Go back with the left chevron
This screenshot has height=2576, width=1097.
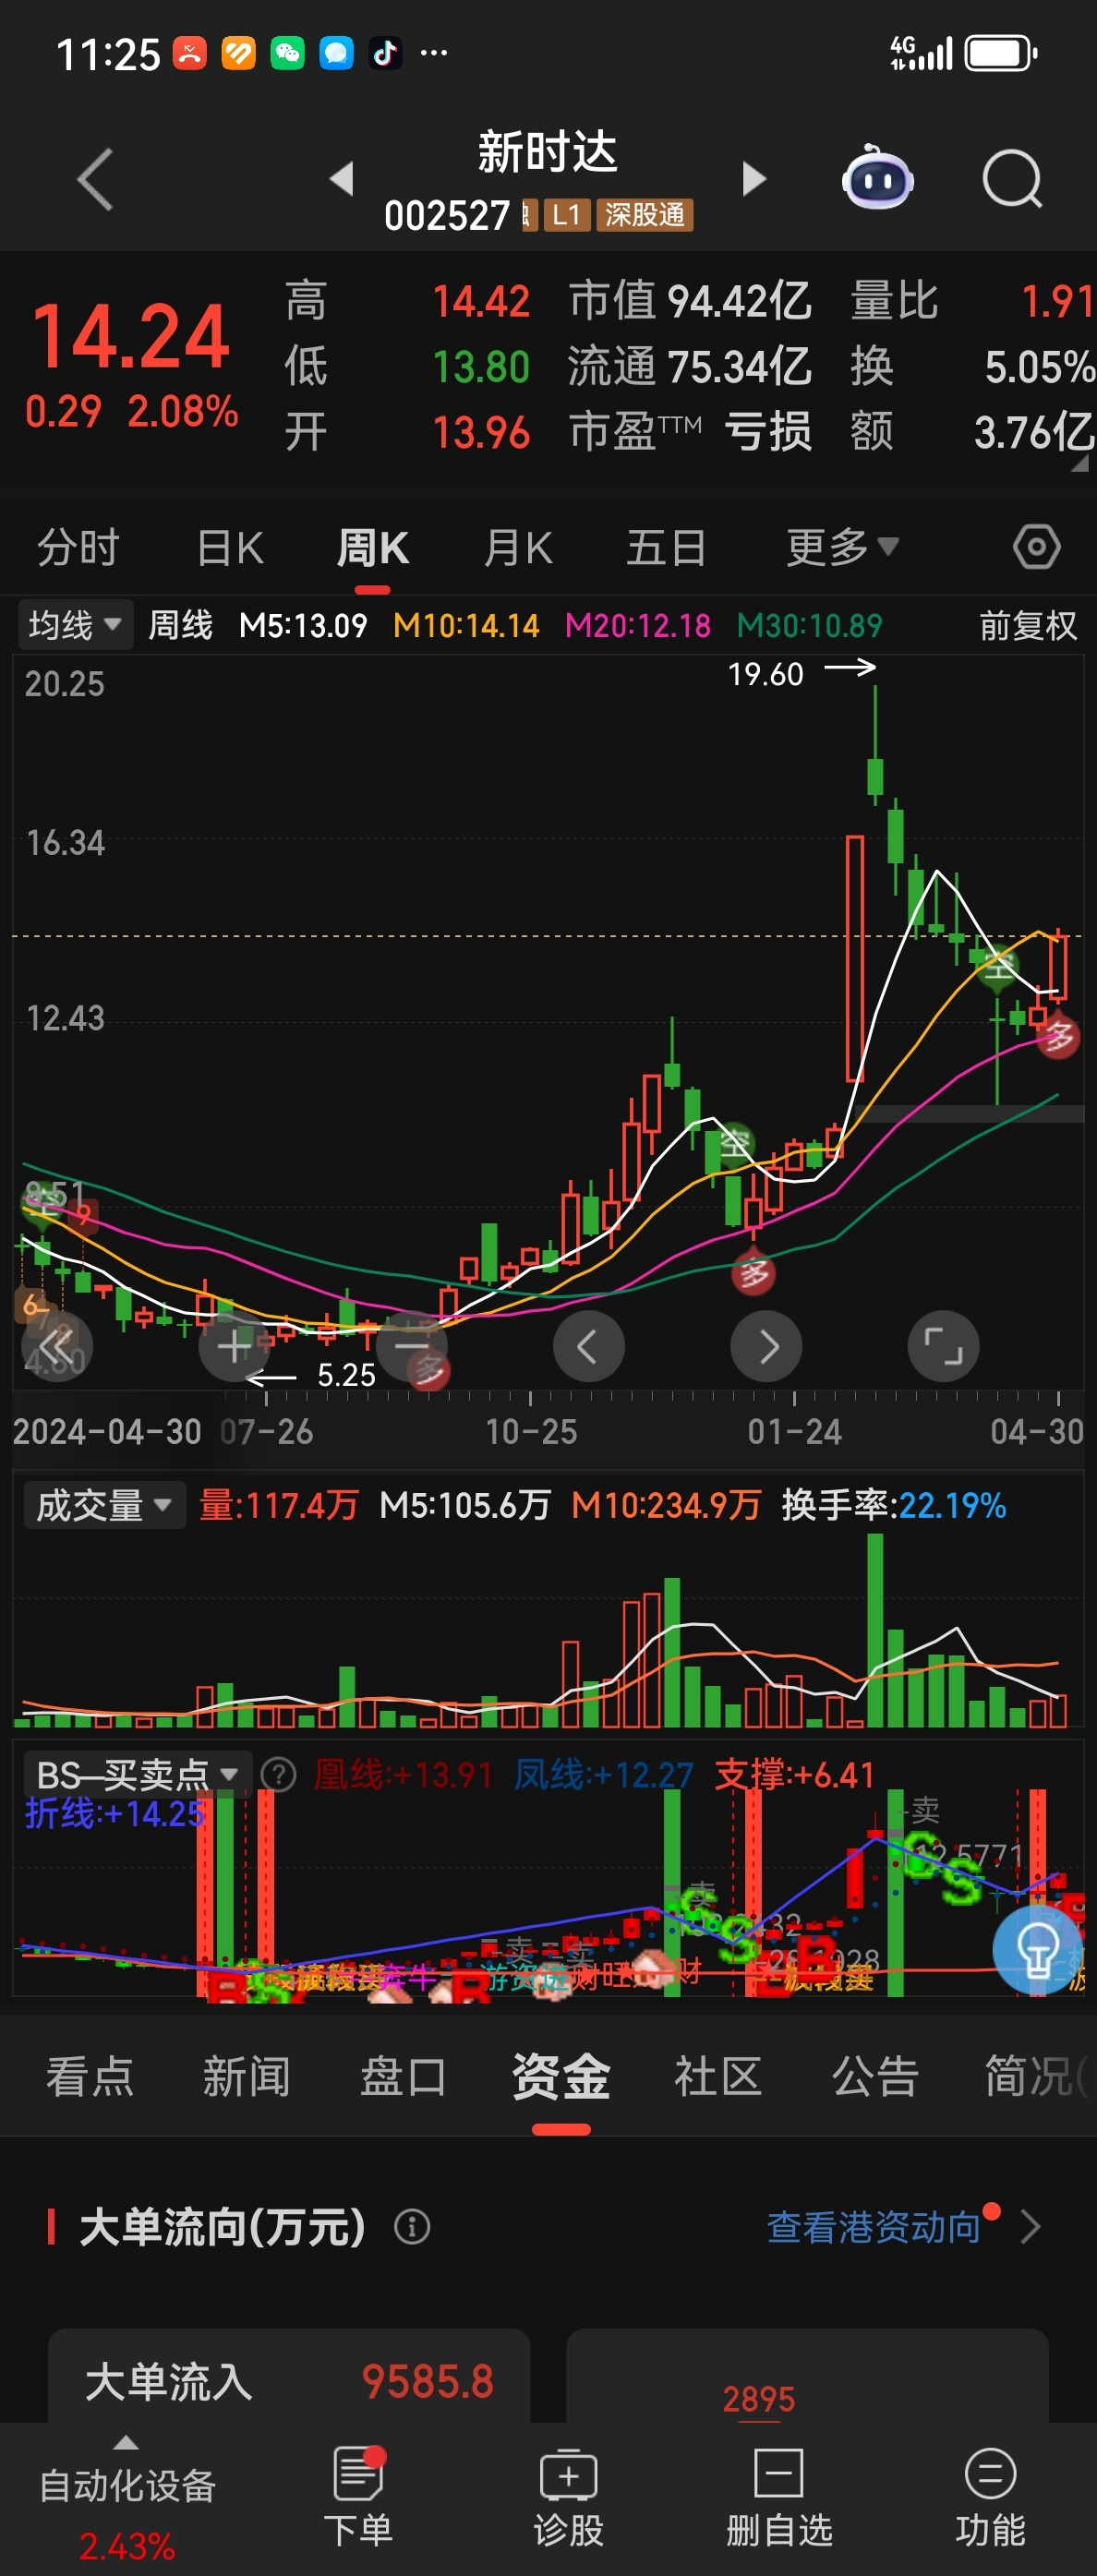pos(95,180)
